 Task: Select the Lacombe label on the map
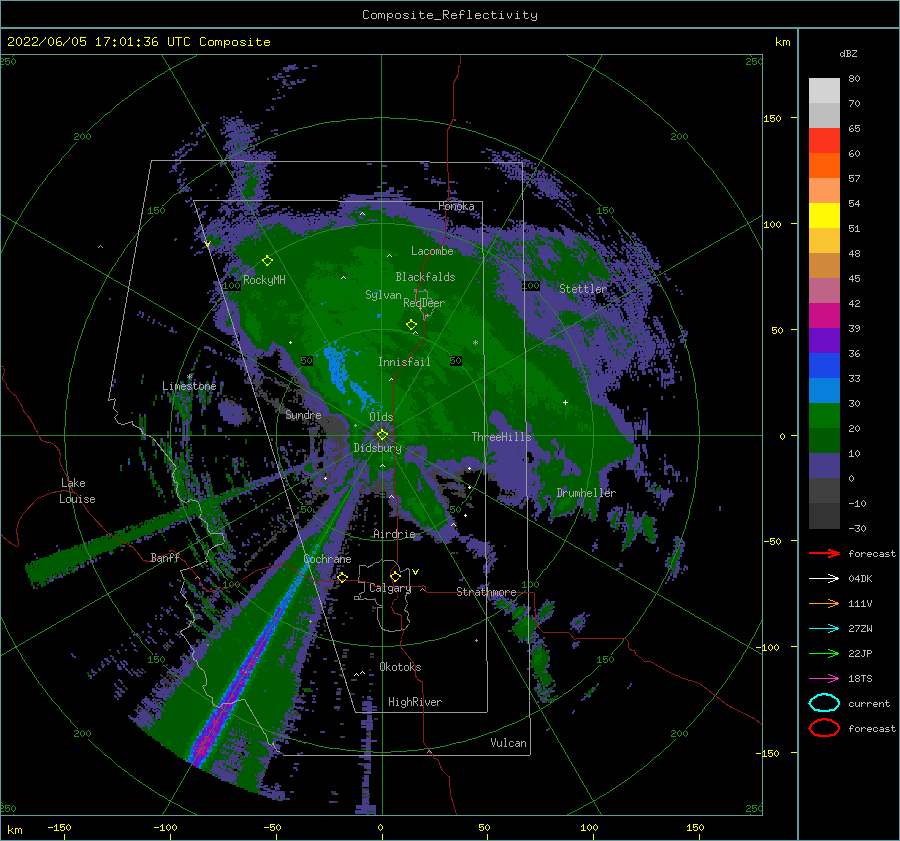tap(432, 251)
